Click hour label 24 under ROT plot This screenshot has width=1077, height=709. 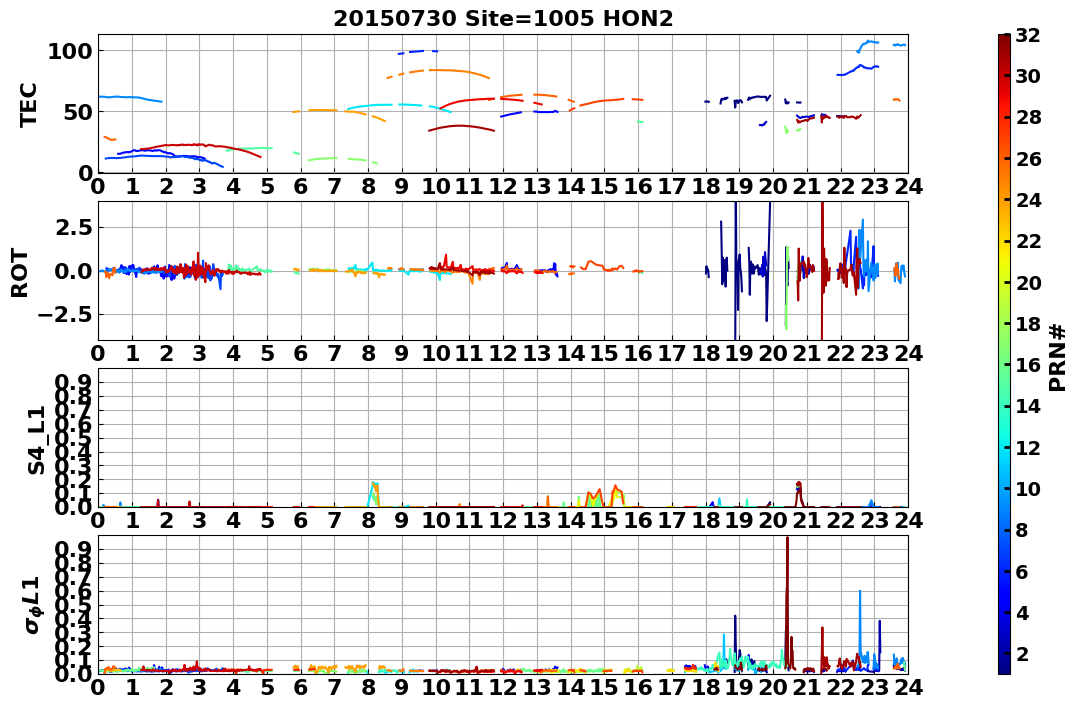pos(908,353)
